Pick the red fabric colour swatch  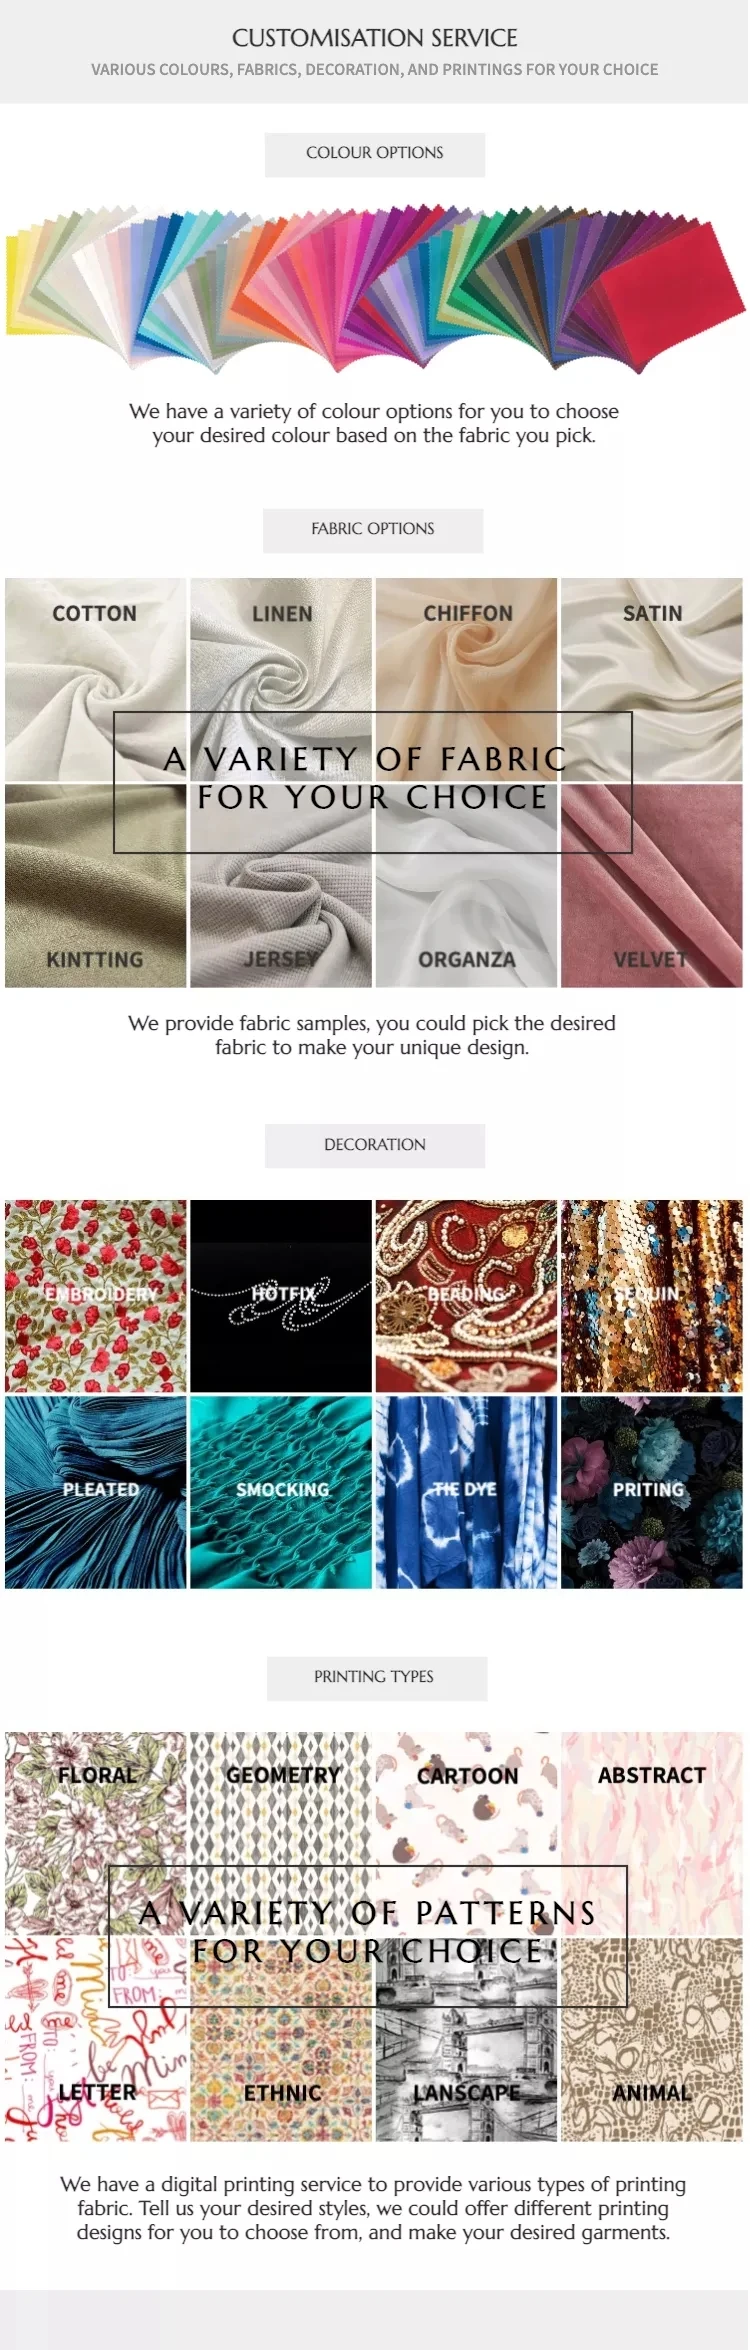click(680, 290)
